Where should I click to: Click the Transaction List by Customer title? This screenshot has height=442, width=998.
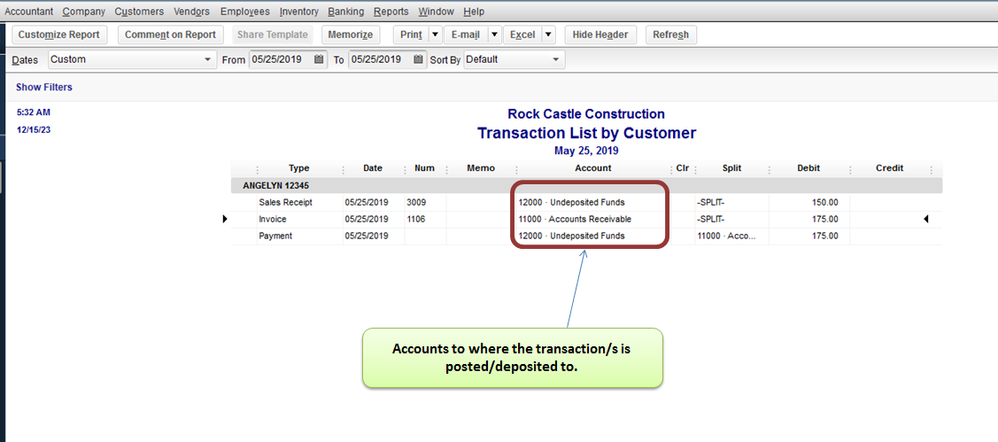586,133
